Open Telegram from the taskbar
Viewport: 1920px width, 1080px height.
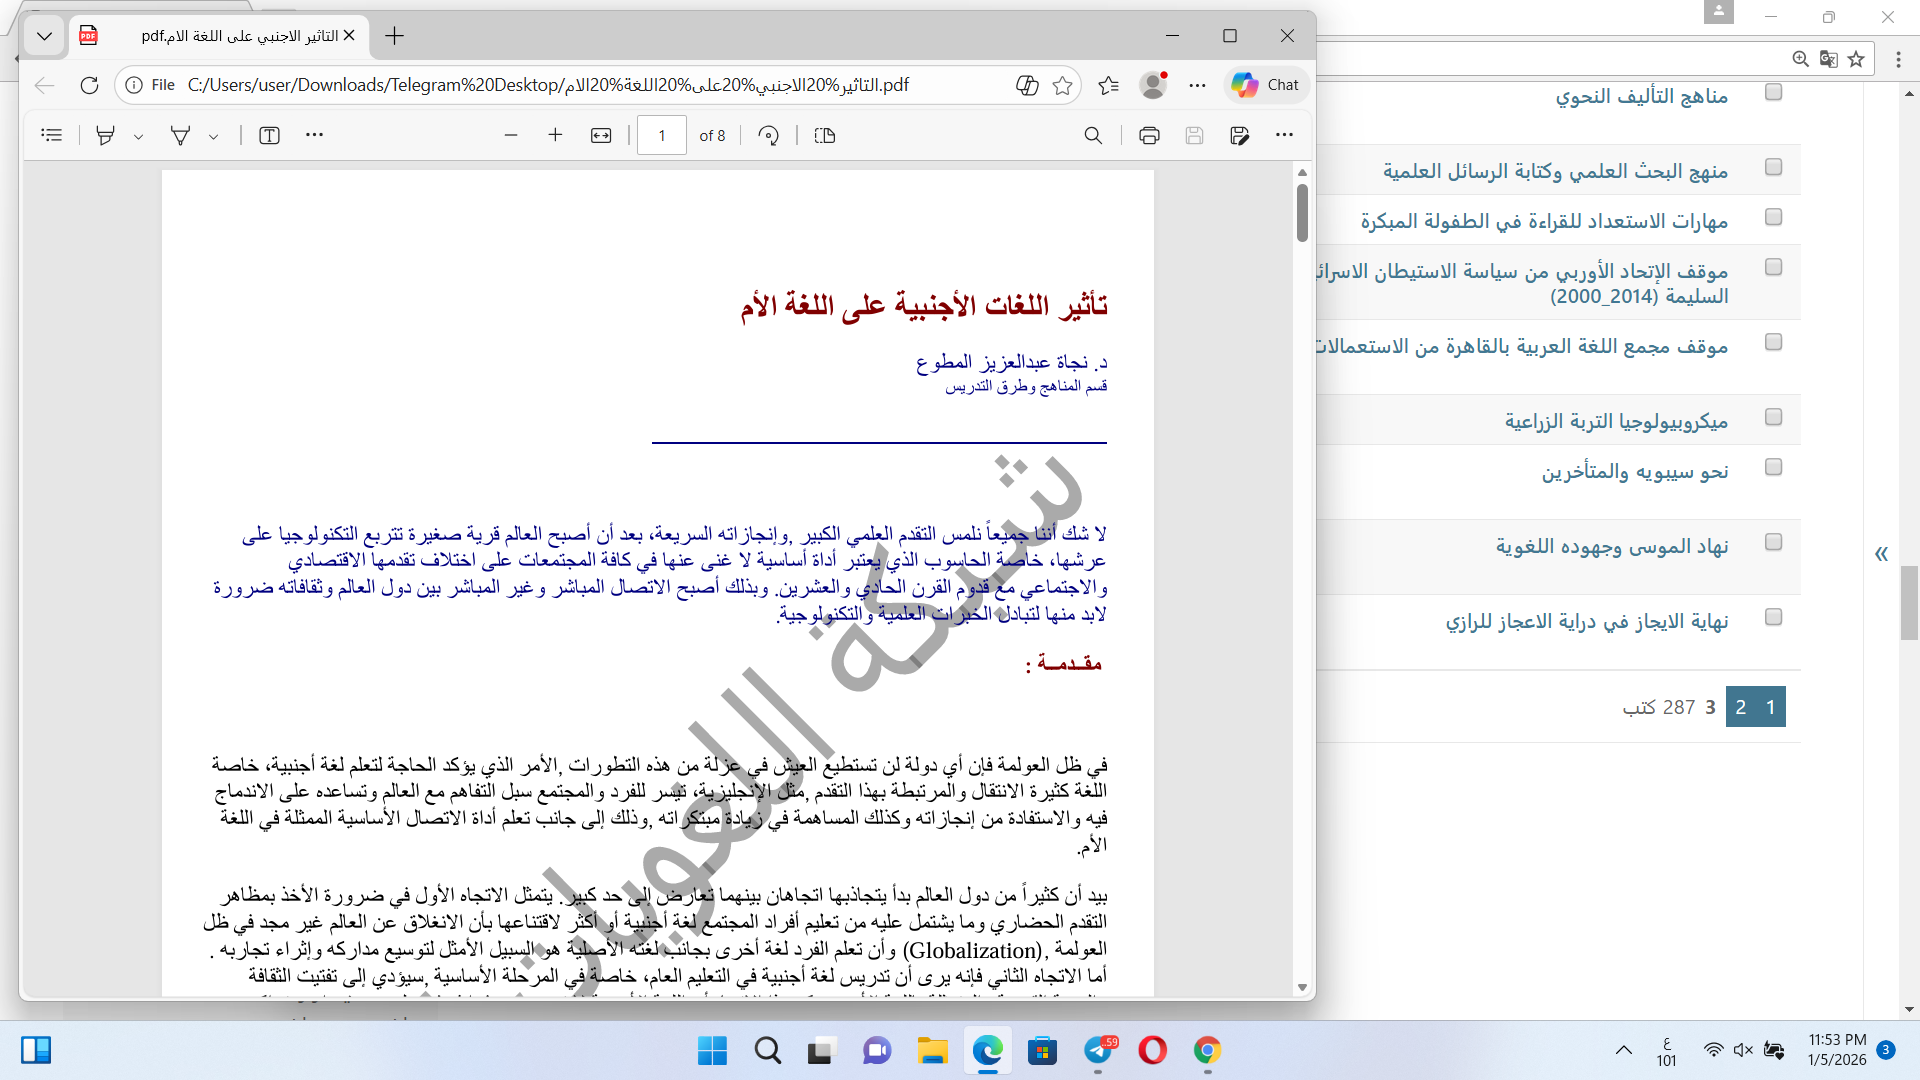pos(1098,1051)
